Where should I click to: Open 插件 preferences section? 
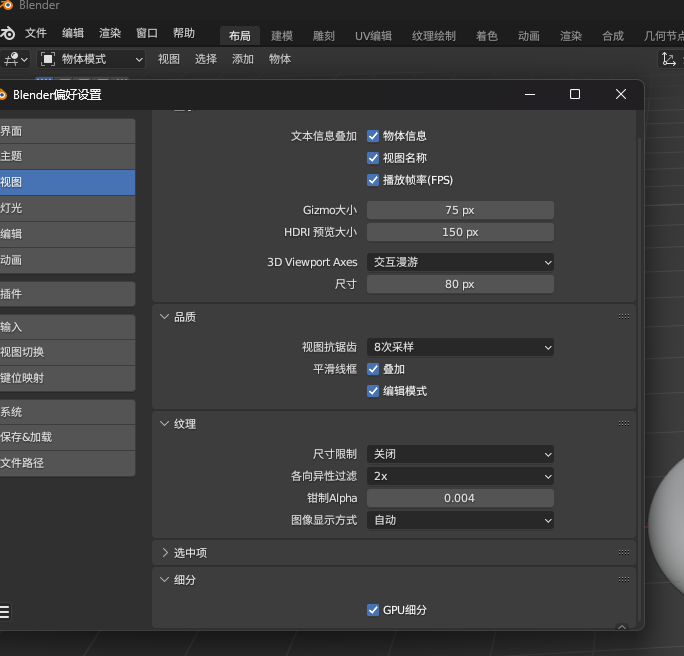[67, 294]
